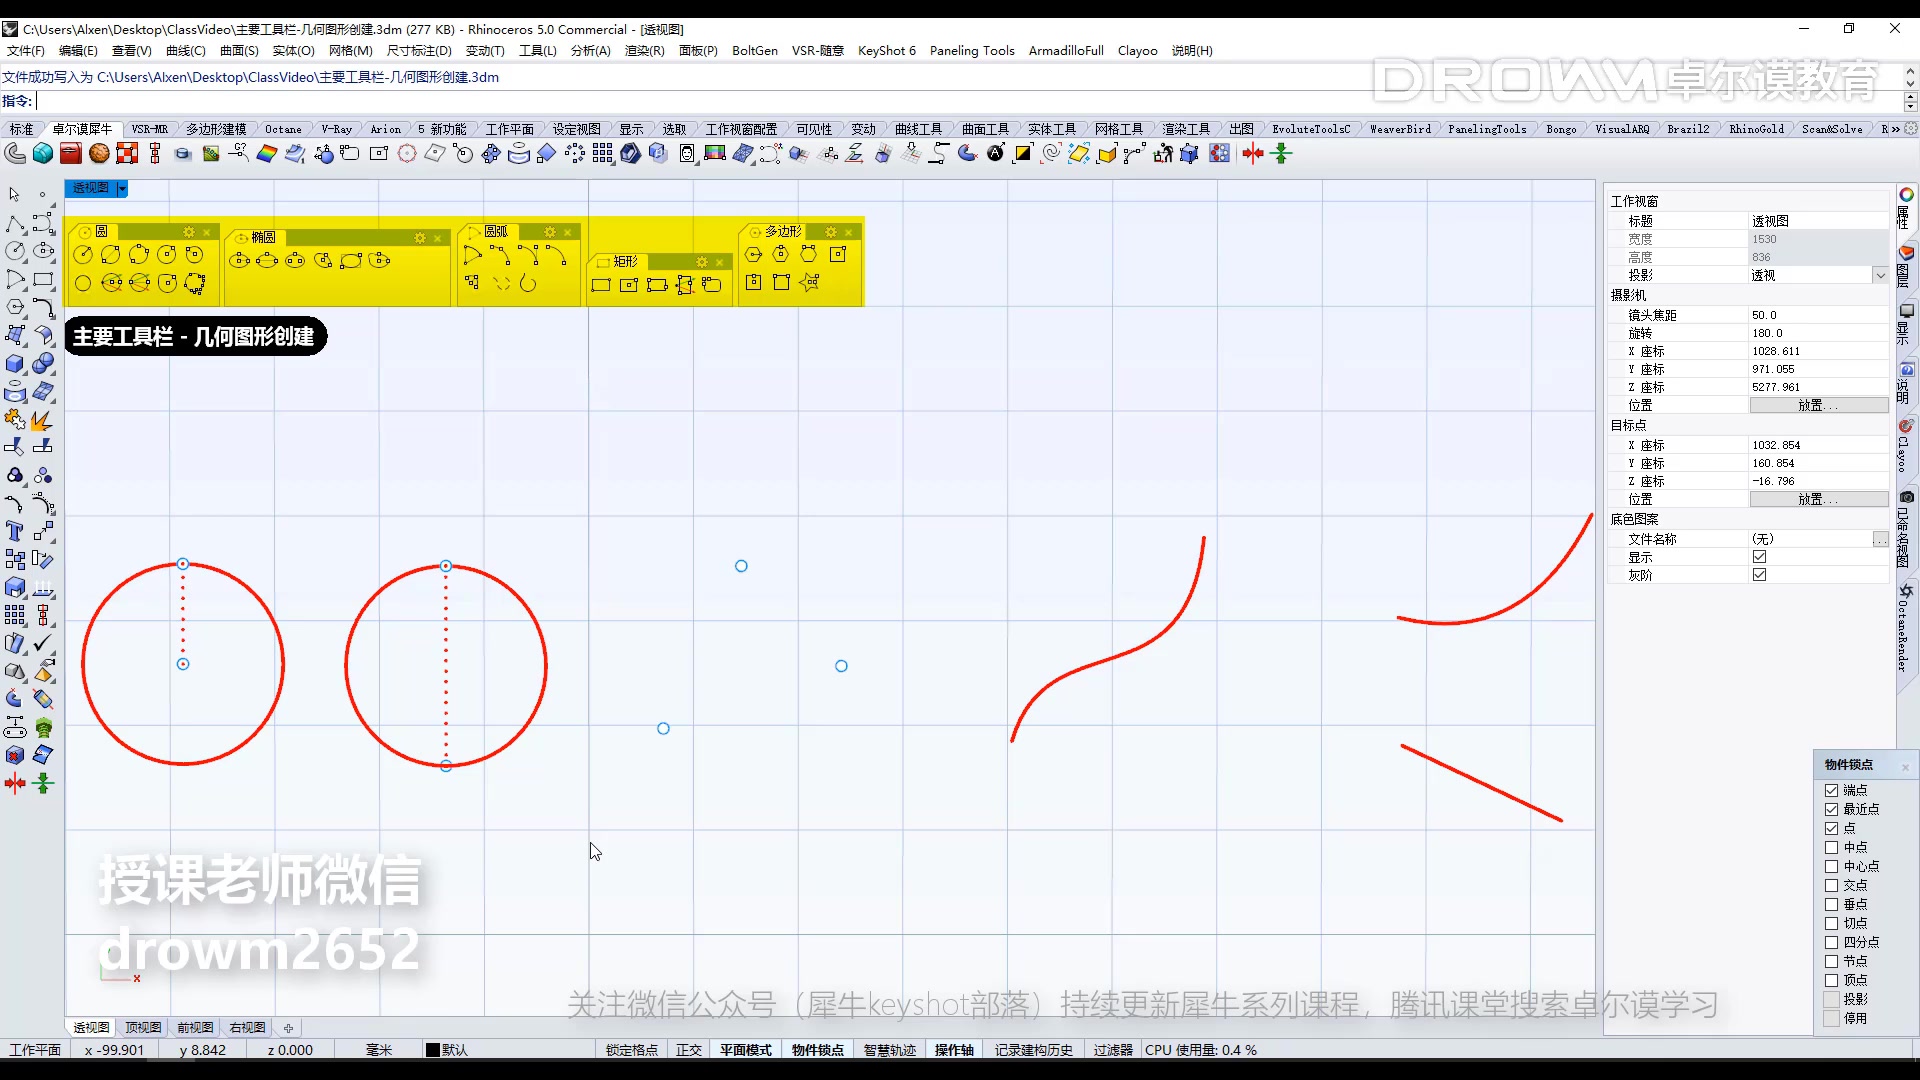Toggle the 灰阶 checkbox in wallpaper settings
Viewport: 1920px width, 1080px height.
pos(1759,575)
